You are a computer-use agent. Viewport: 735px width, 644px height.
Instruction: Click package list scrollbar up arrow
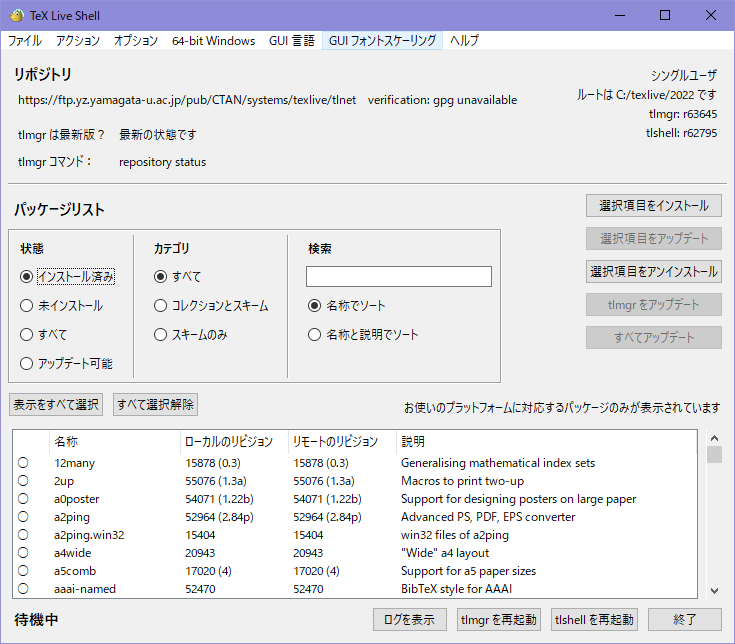[714, 438]
